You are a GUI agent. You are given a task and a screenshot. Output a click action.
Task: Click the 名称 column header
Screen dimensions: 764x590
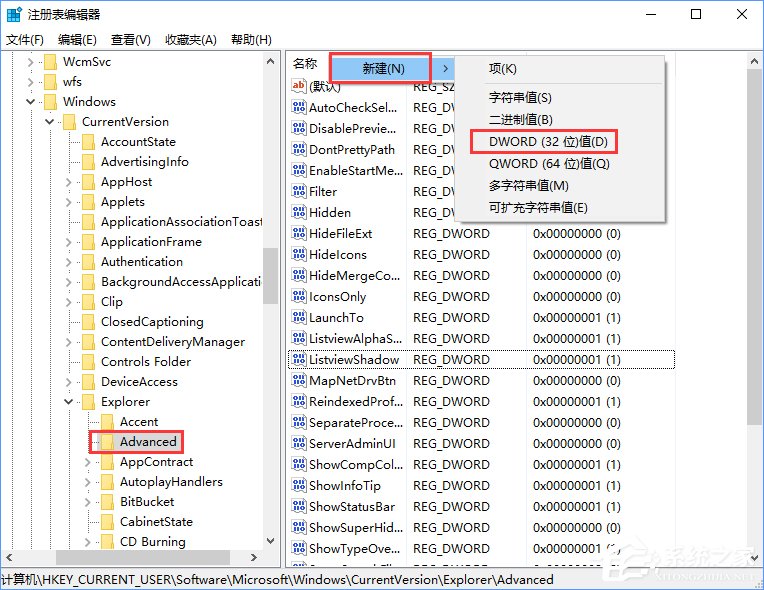pos(306,64)
